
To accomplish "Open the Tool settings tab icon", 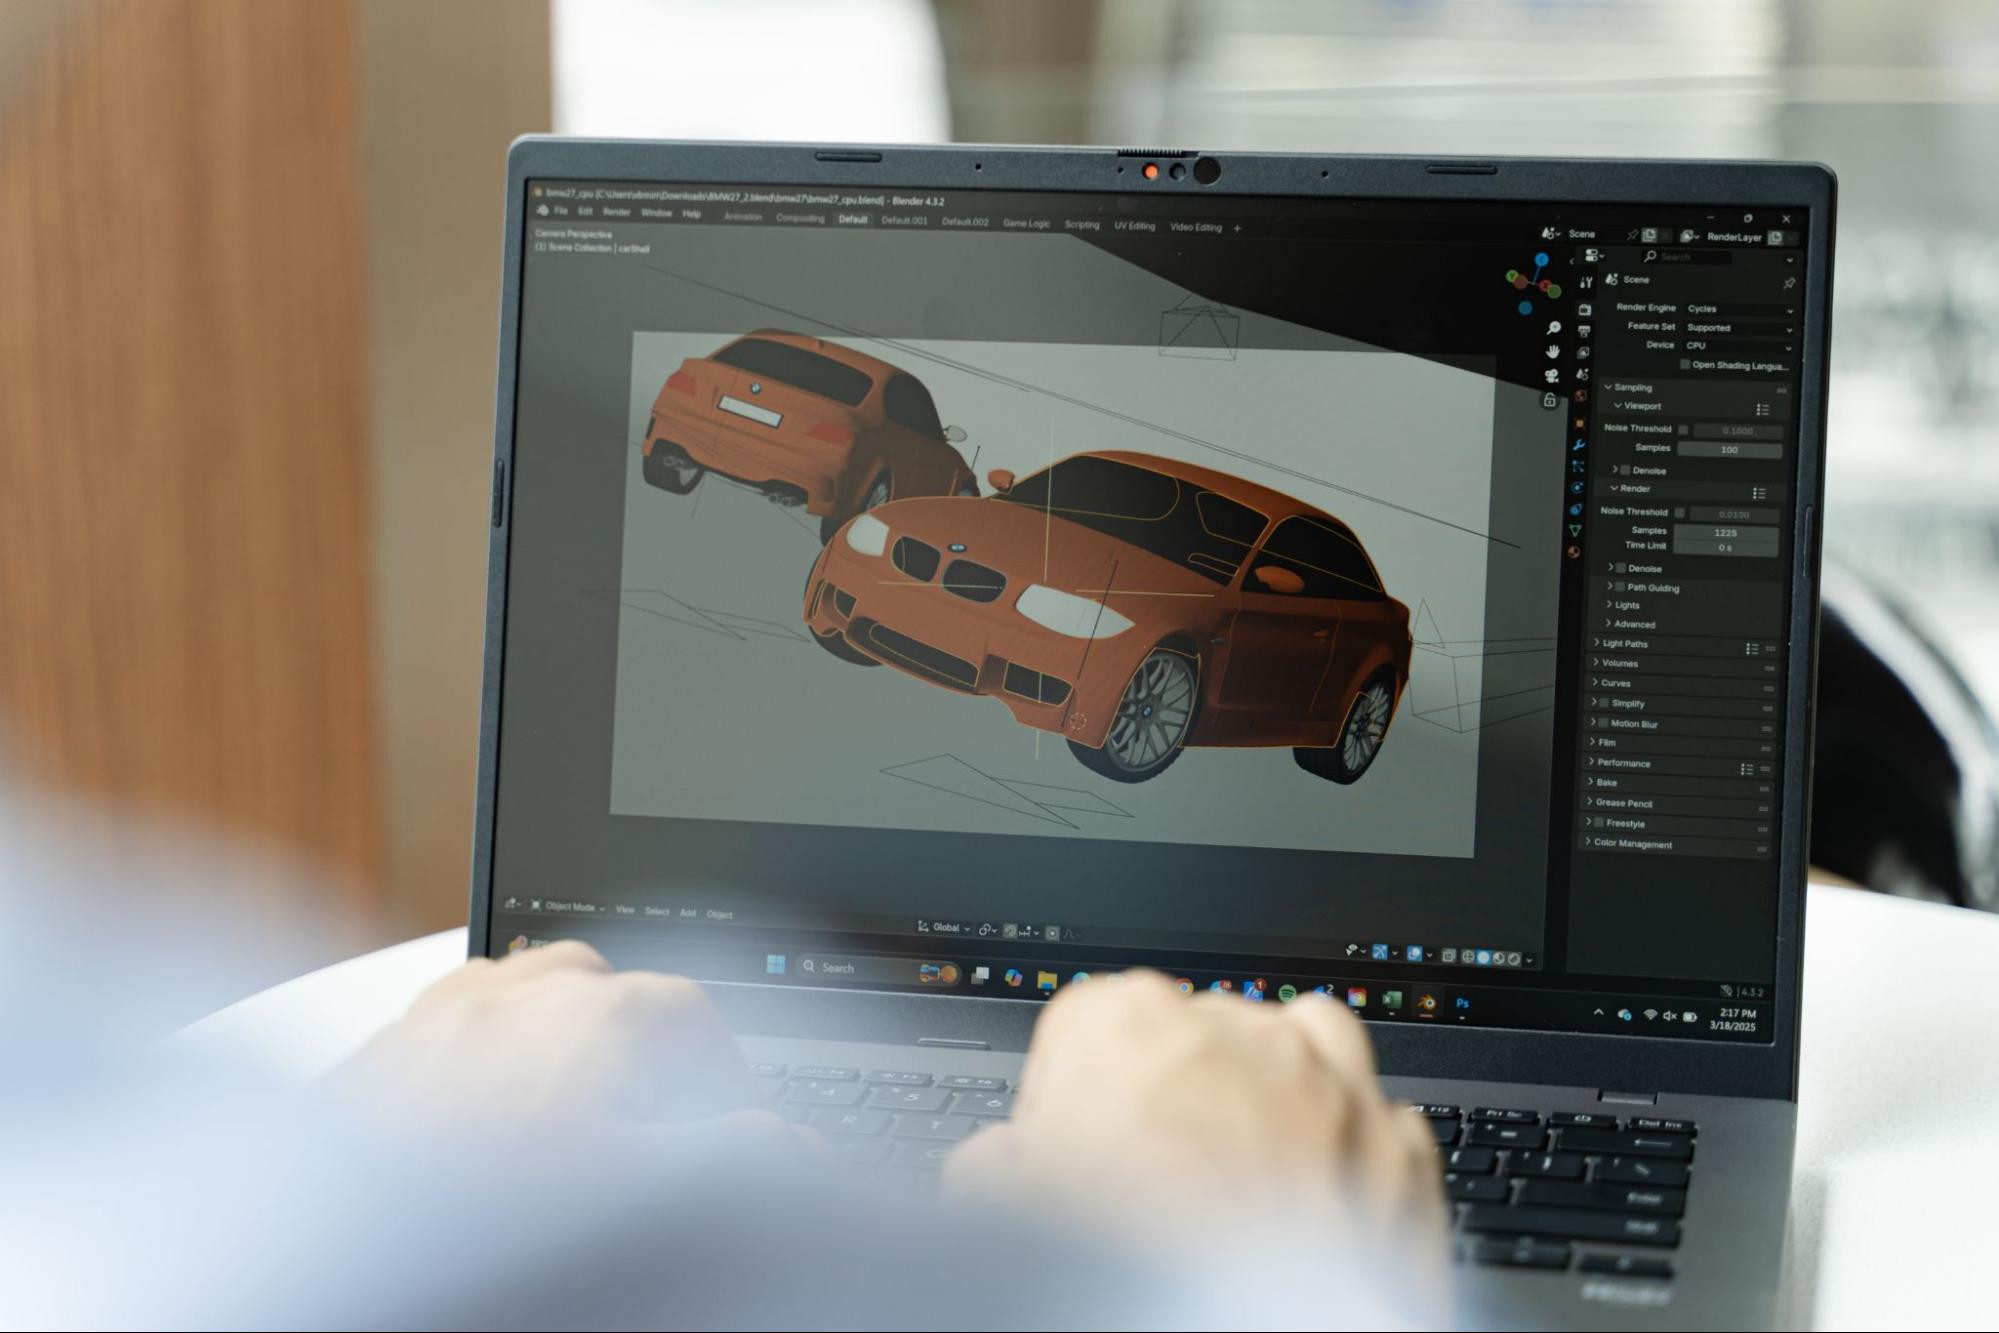I will pos(1586,283).
